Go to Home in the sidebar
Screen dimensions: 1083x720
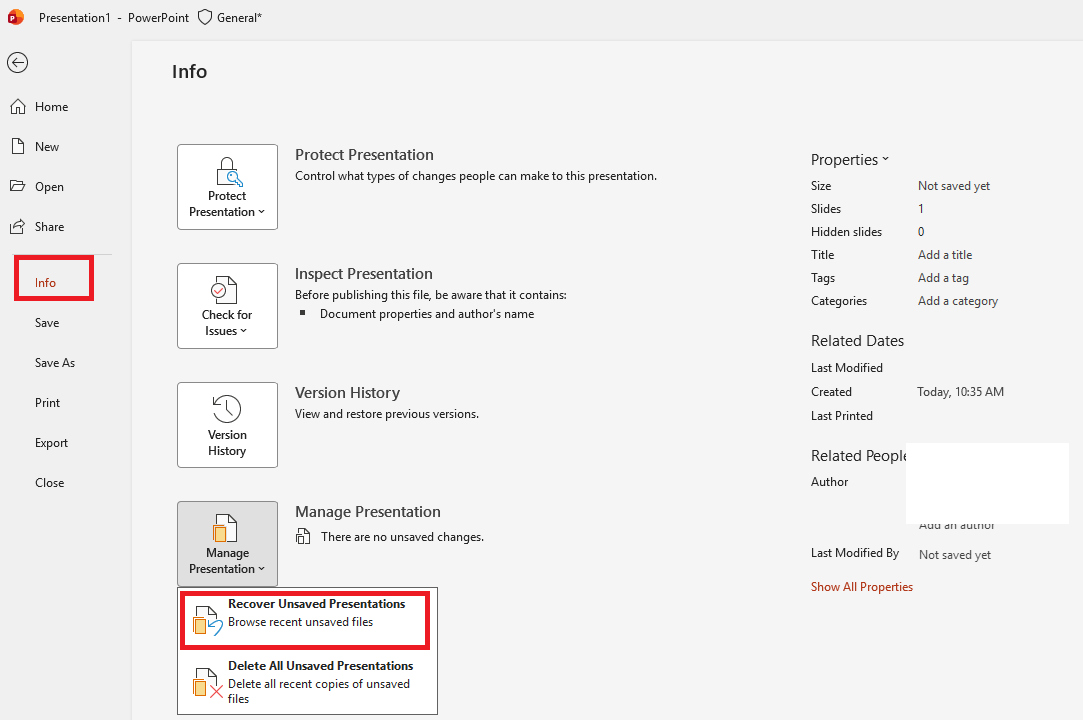coord(52,106)
